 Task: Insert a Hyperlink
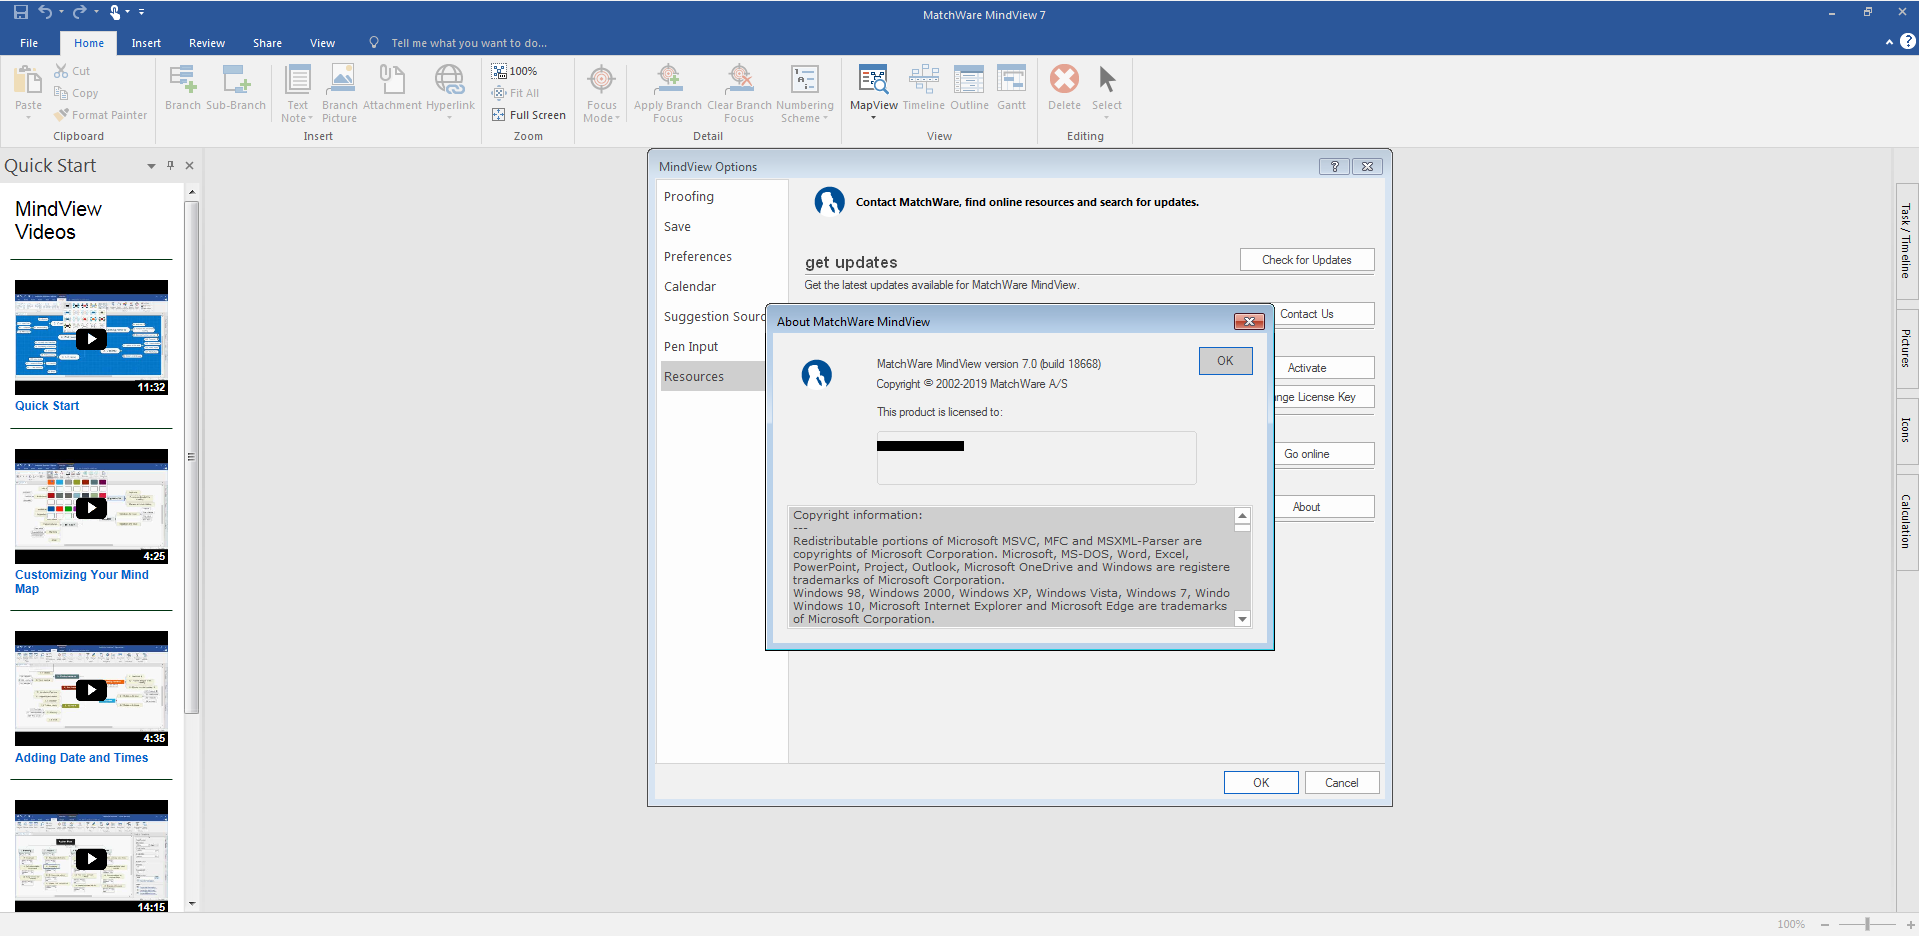point(450,92)
